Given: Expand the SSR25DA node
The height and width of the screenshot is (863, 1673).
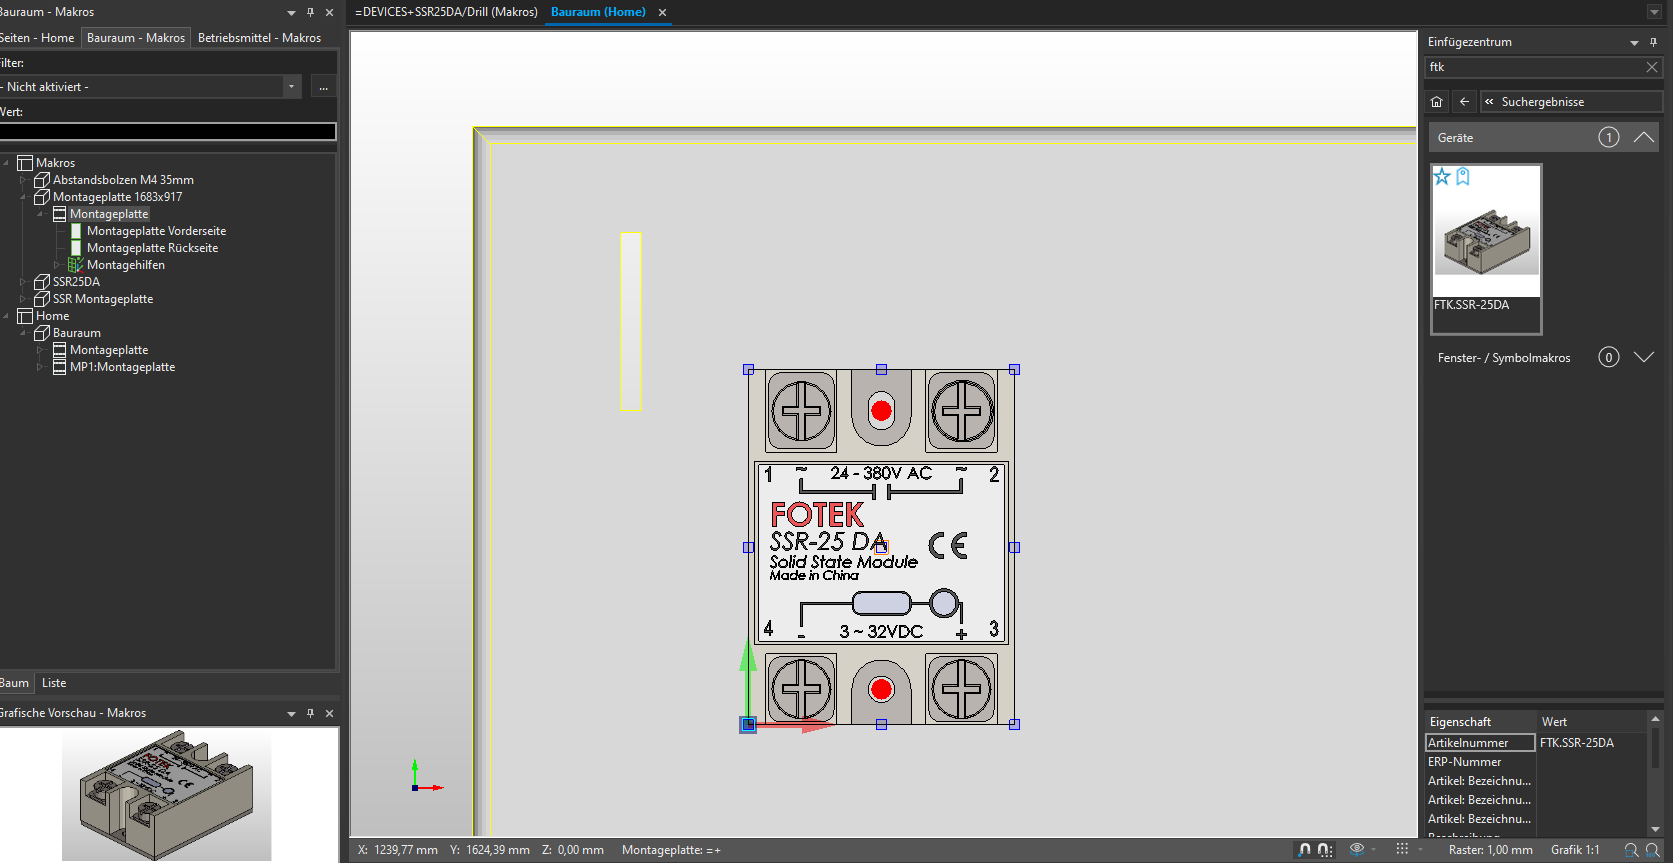Looking at the screenshot, I should click(x=23, y=282).
